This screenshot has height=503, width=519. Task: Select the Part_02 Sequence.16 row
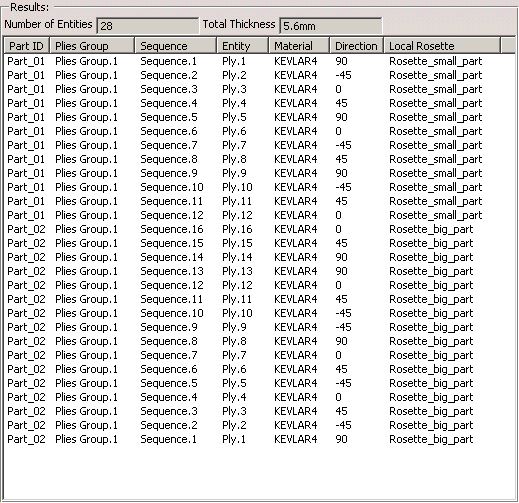(259, 229)
